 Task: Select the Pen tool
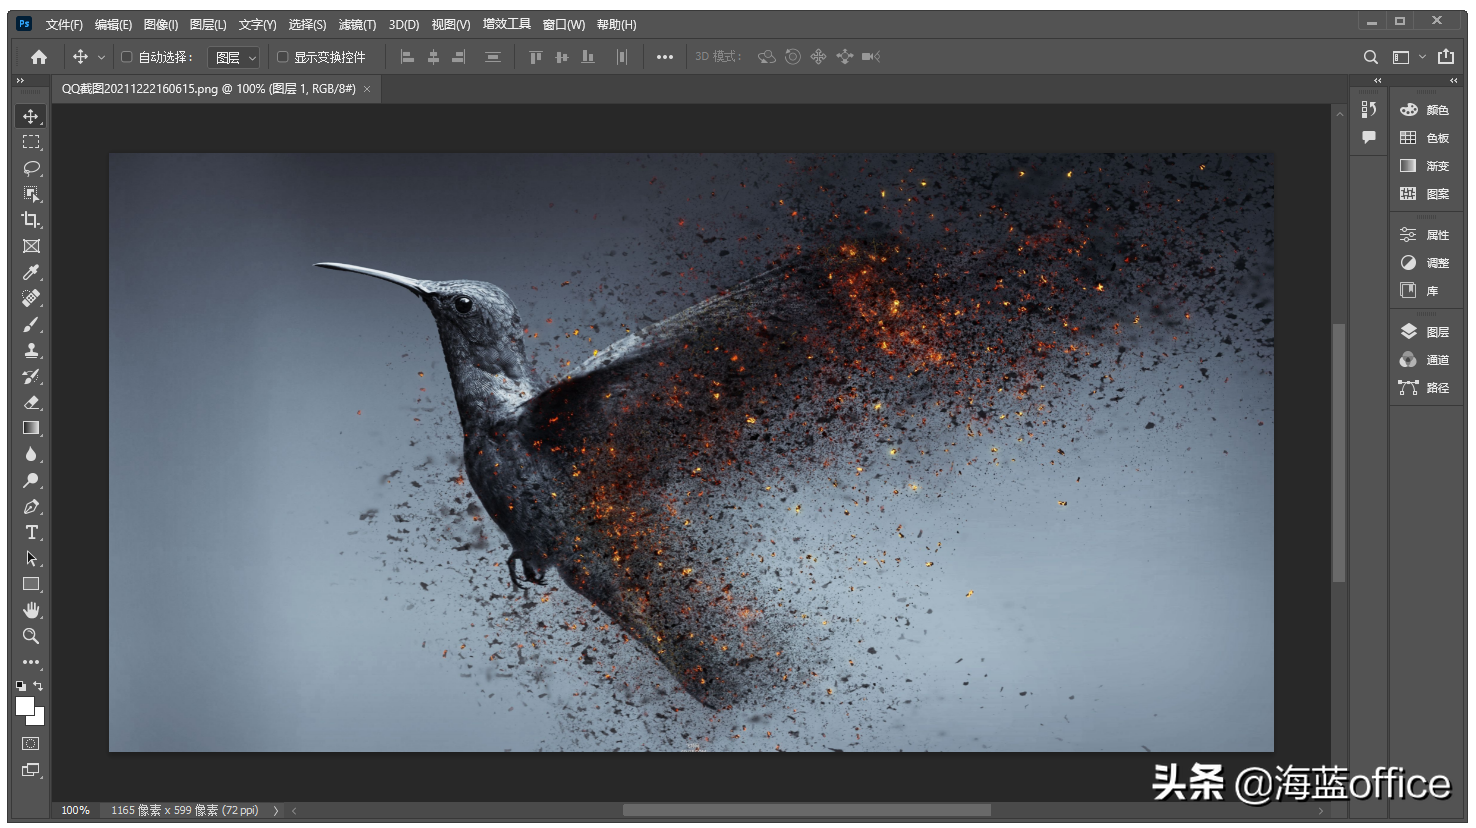(31, 506)
